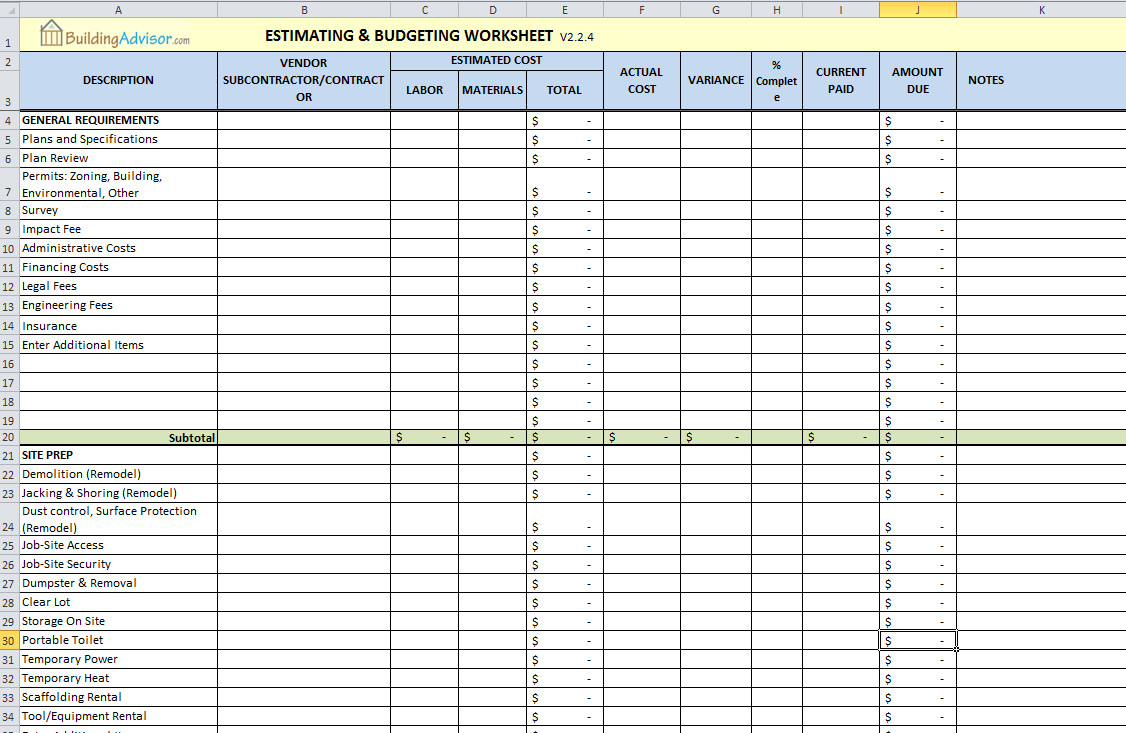
Task: Click the Subtotal label cell
Action: point(118,437)
